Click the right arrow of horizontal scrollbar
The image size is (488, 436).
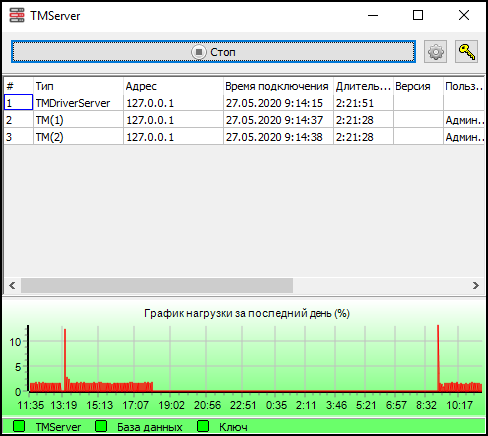(476, 285)
